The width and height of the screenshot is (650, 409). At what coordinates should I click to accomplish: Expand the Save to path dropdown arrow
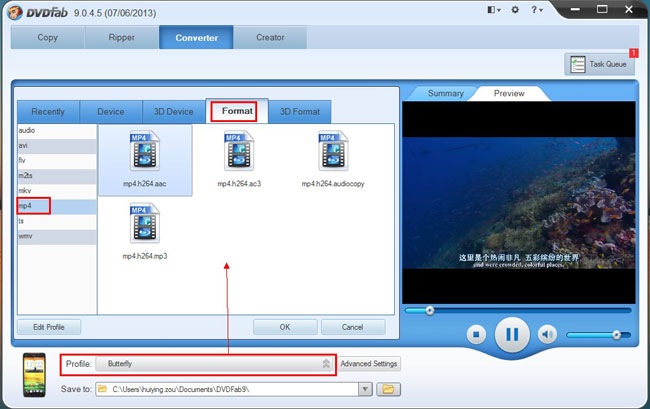pyautogui.click(x=365, y=389)
